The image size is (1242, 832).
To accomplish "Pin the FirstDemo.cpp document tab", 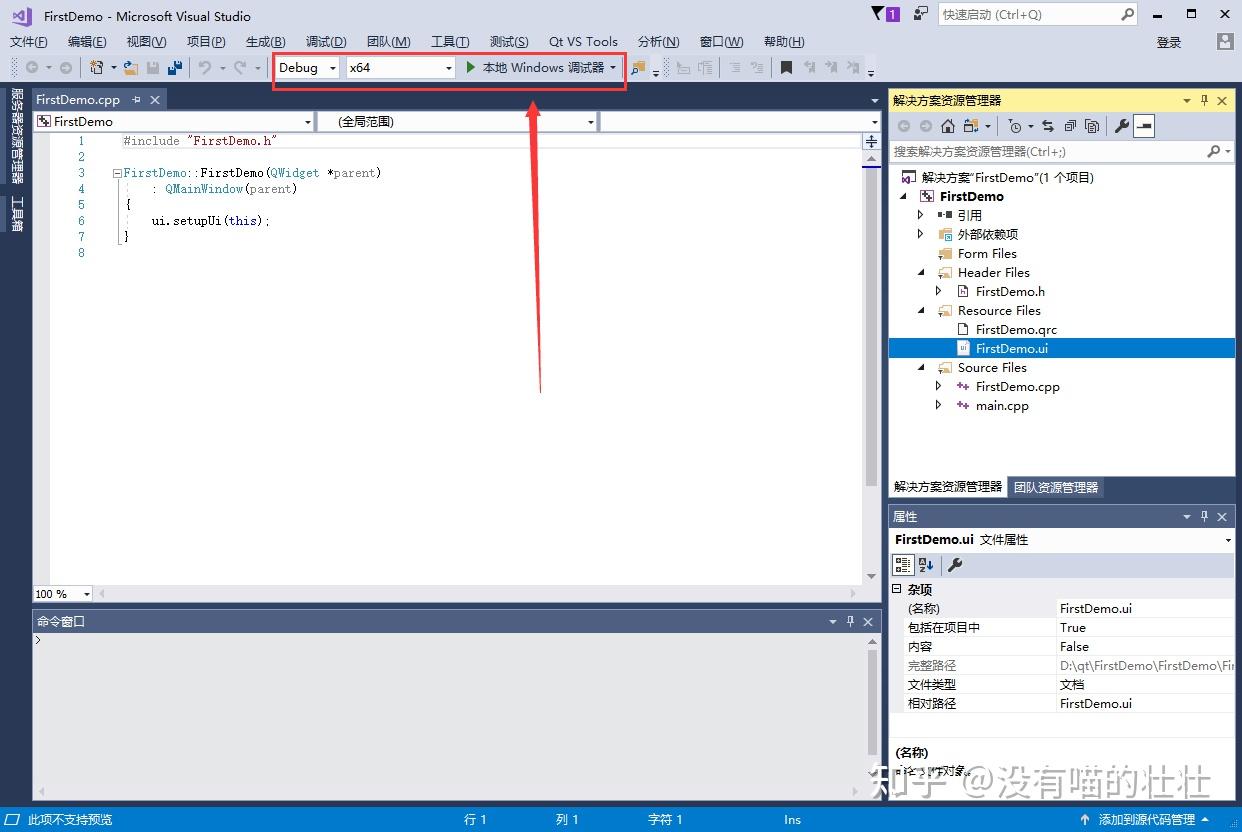I will click(134, 99).
